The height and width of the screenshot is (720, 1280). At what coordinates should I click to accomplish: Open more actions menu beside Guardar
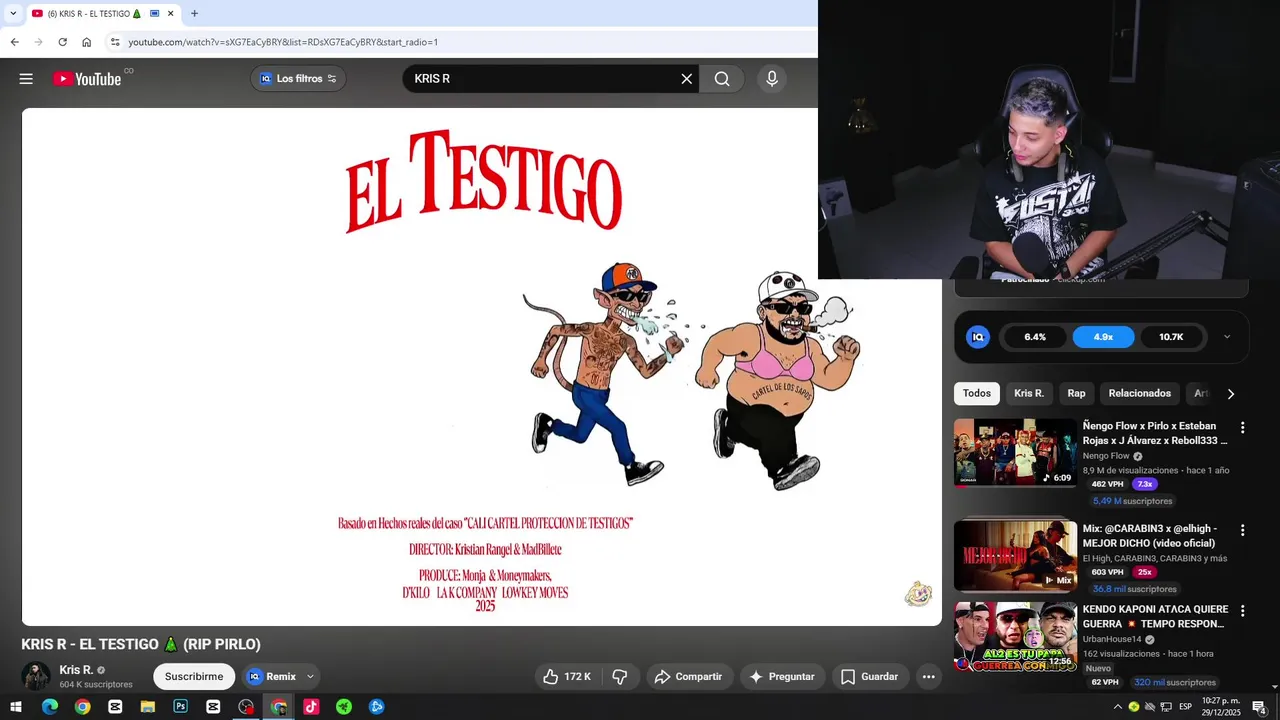pos(928,677)
